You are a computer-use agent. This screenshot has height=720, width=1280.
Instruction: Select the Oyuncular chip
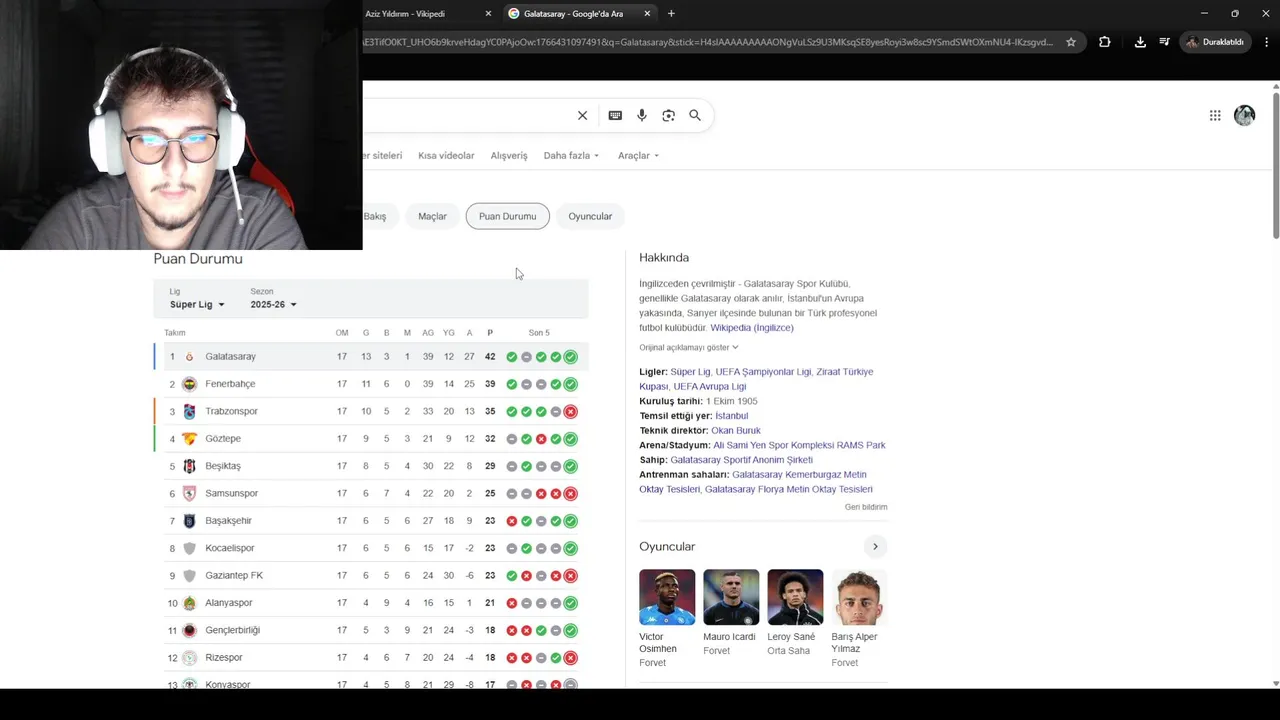590,216
